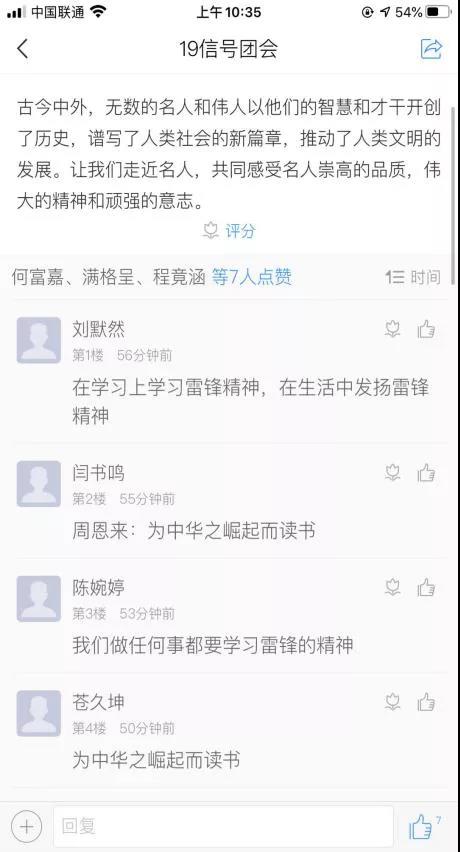Tap the back arrow in header
The width and height of the screenshot is (460, 852).
[x=22, y=48]
